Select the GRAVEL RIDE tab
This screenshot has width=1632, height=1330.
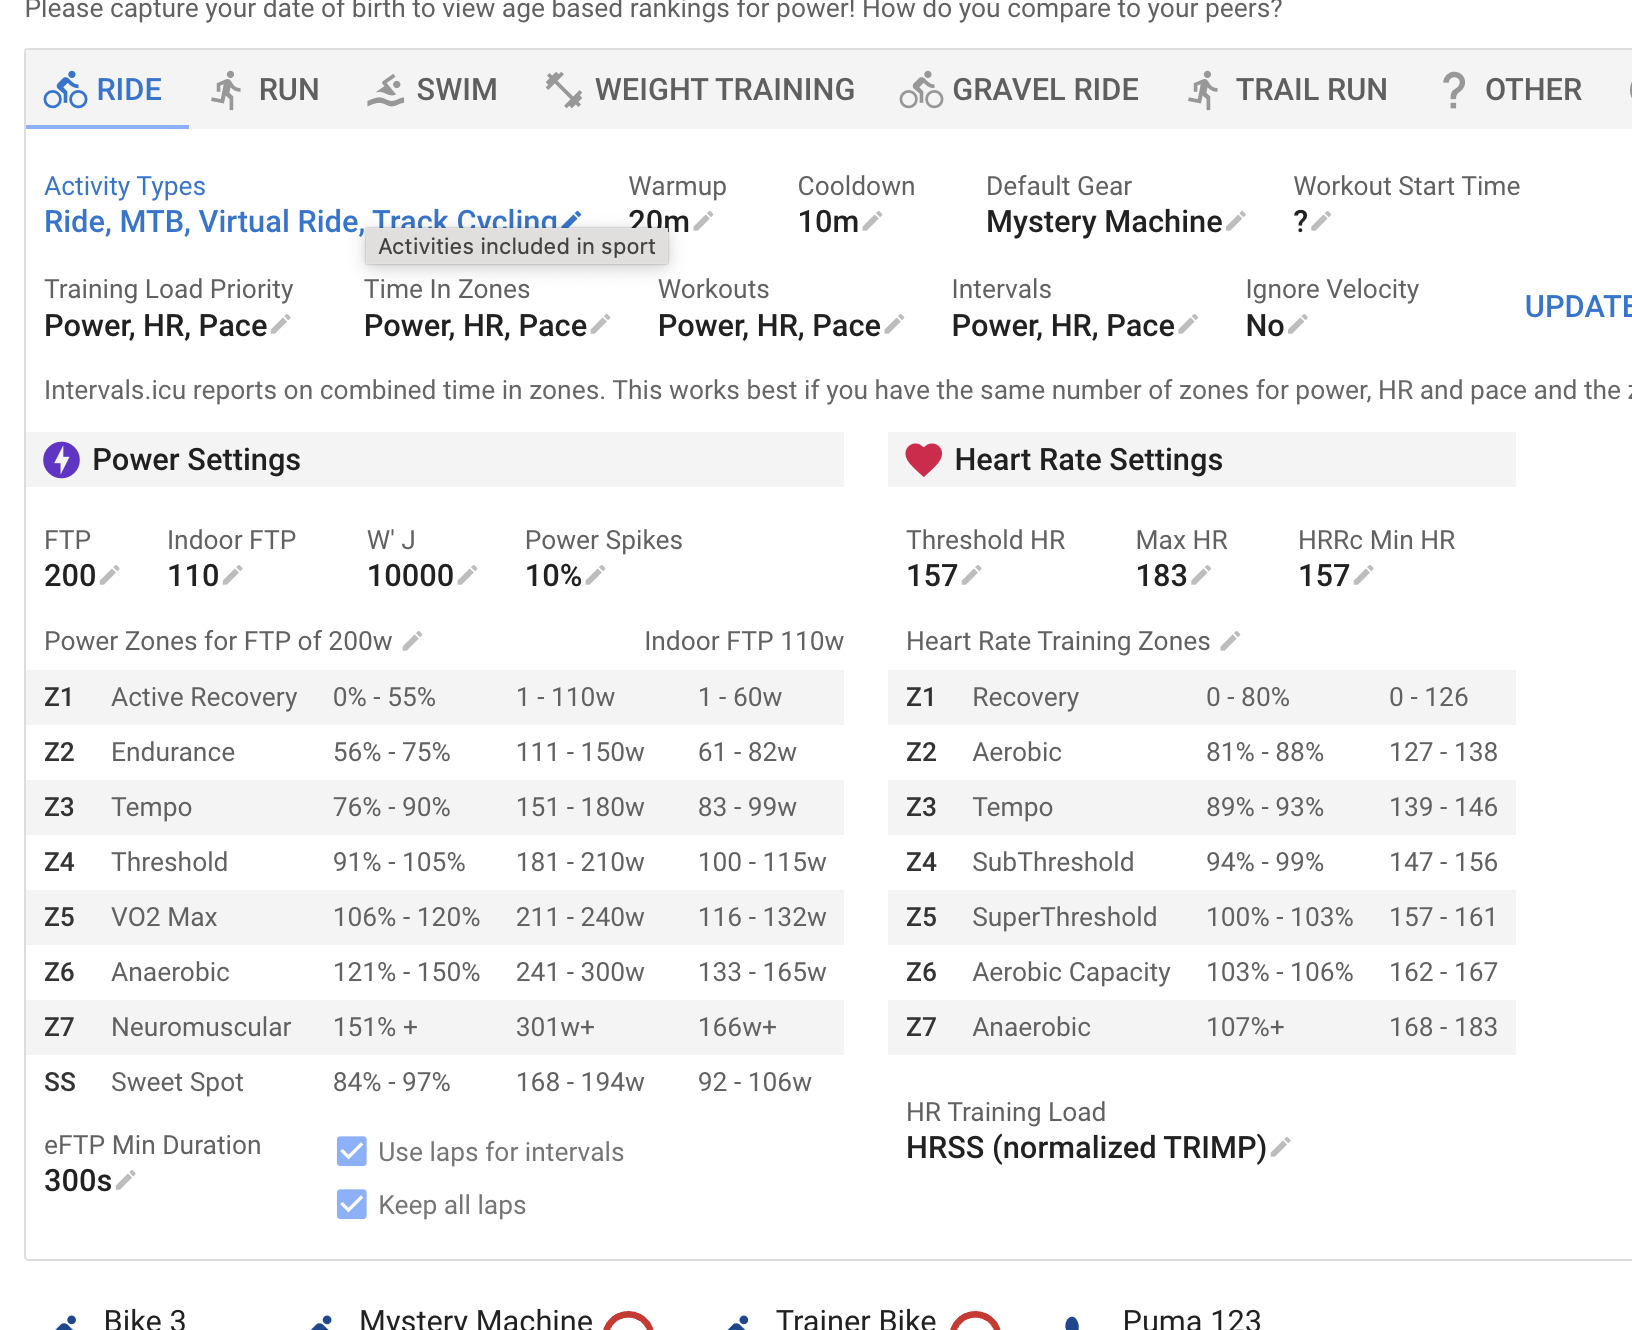click(1019, 90)
